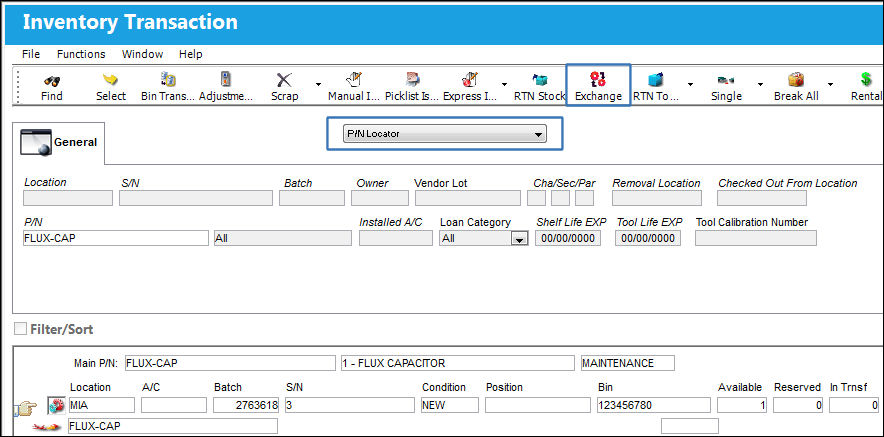Expand the arrow next to RTN To

690,85
